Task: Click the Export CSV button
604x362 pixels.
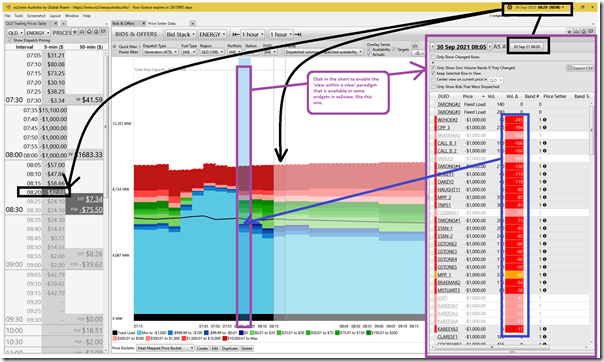Action: 580,68
